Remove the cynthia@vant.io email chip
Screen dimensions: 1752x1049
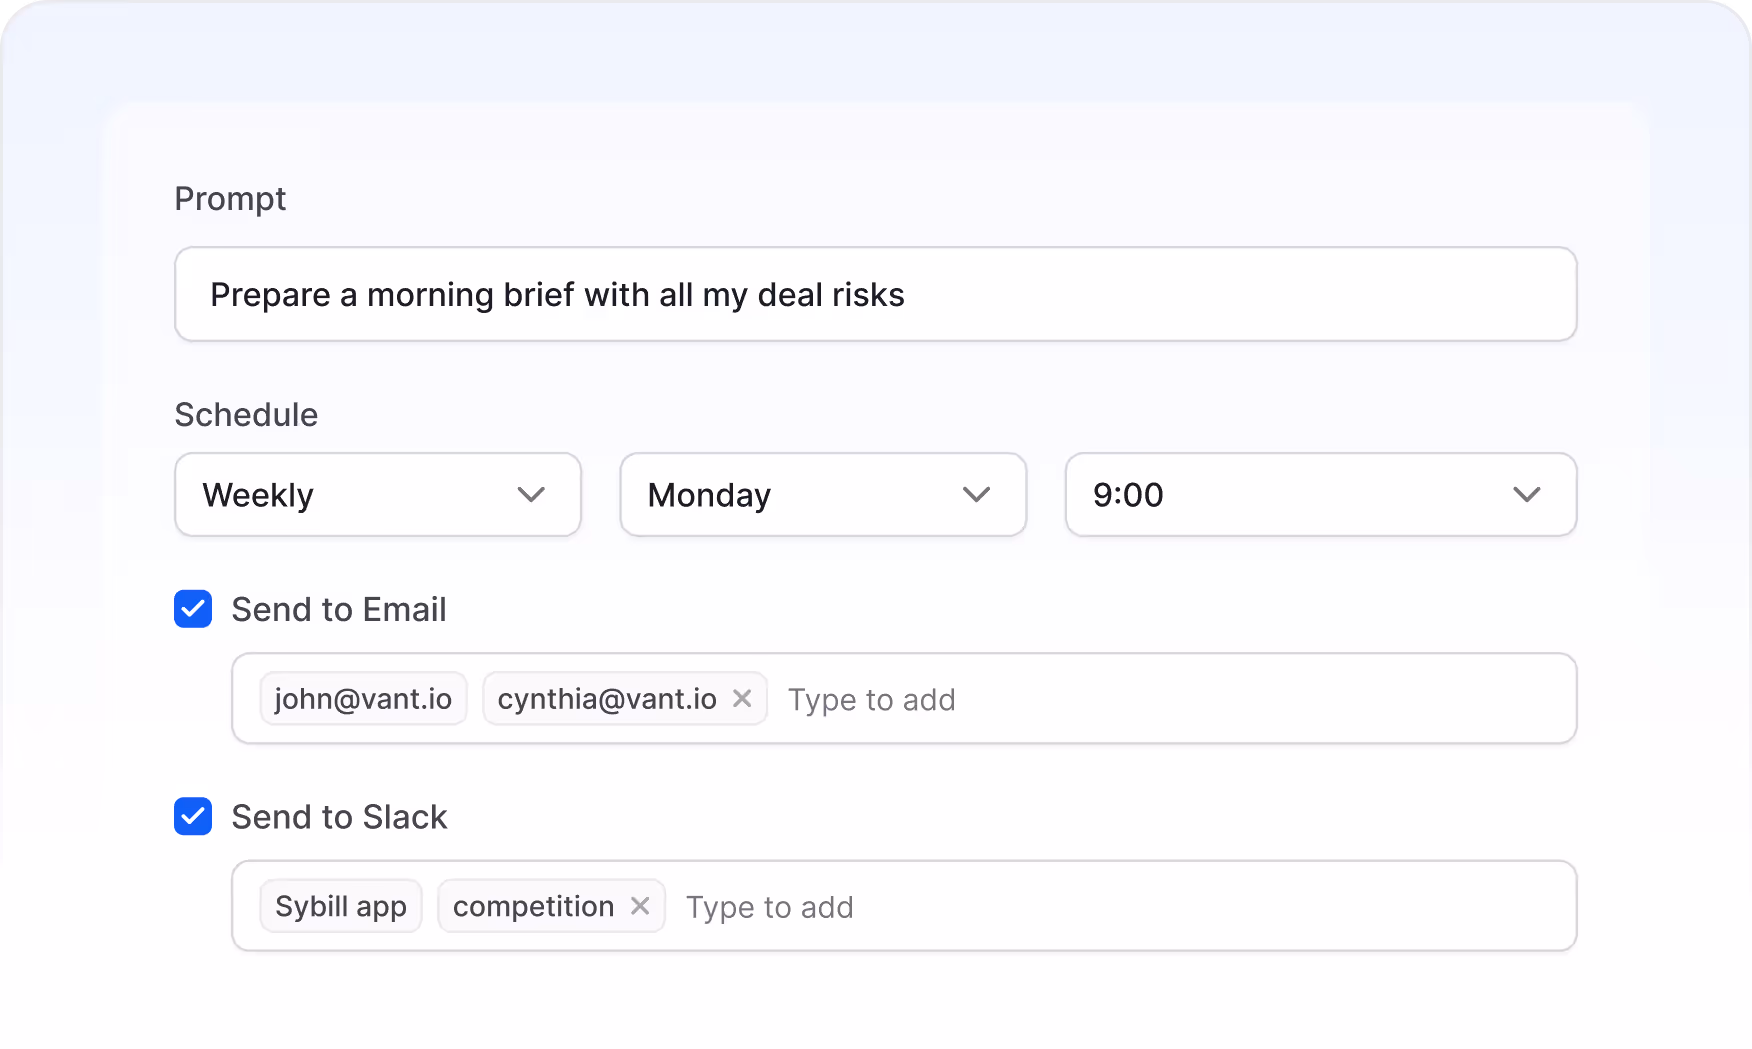pyautogui.click(x=742, y=698)
